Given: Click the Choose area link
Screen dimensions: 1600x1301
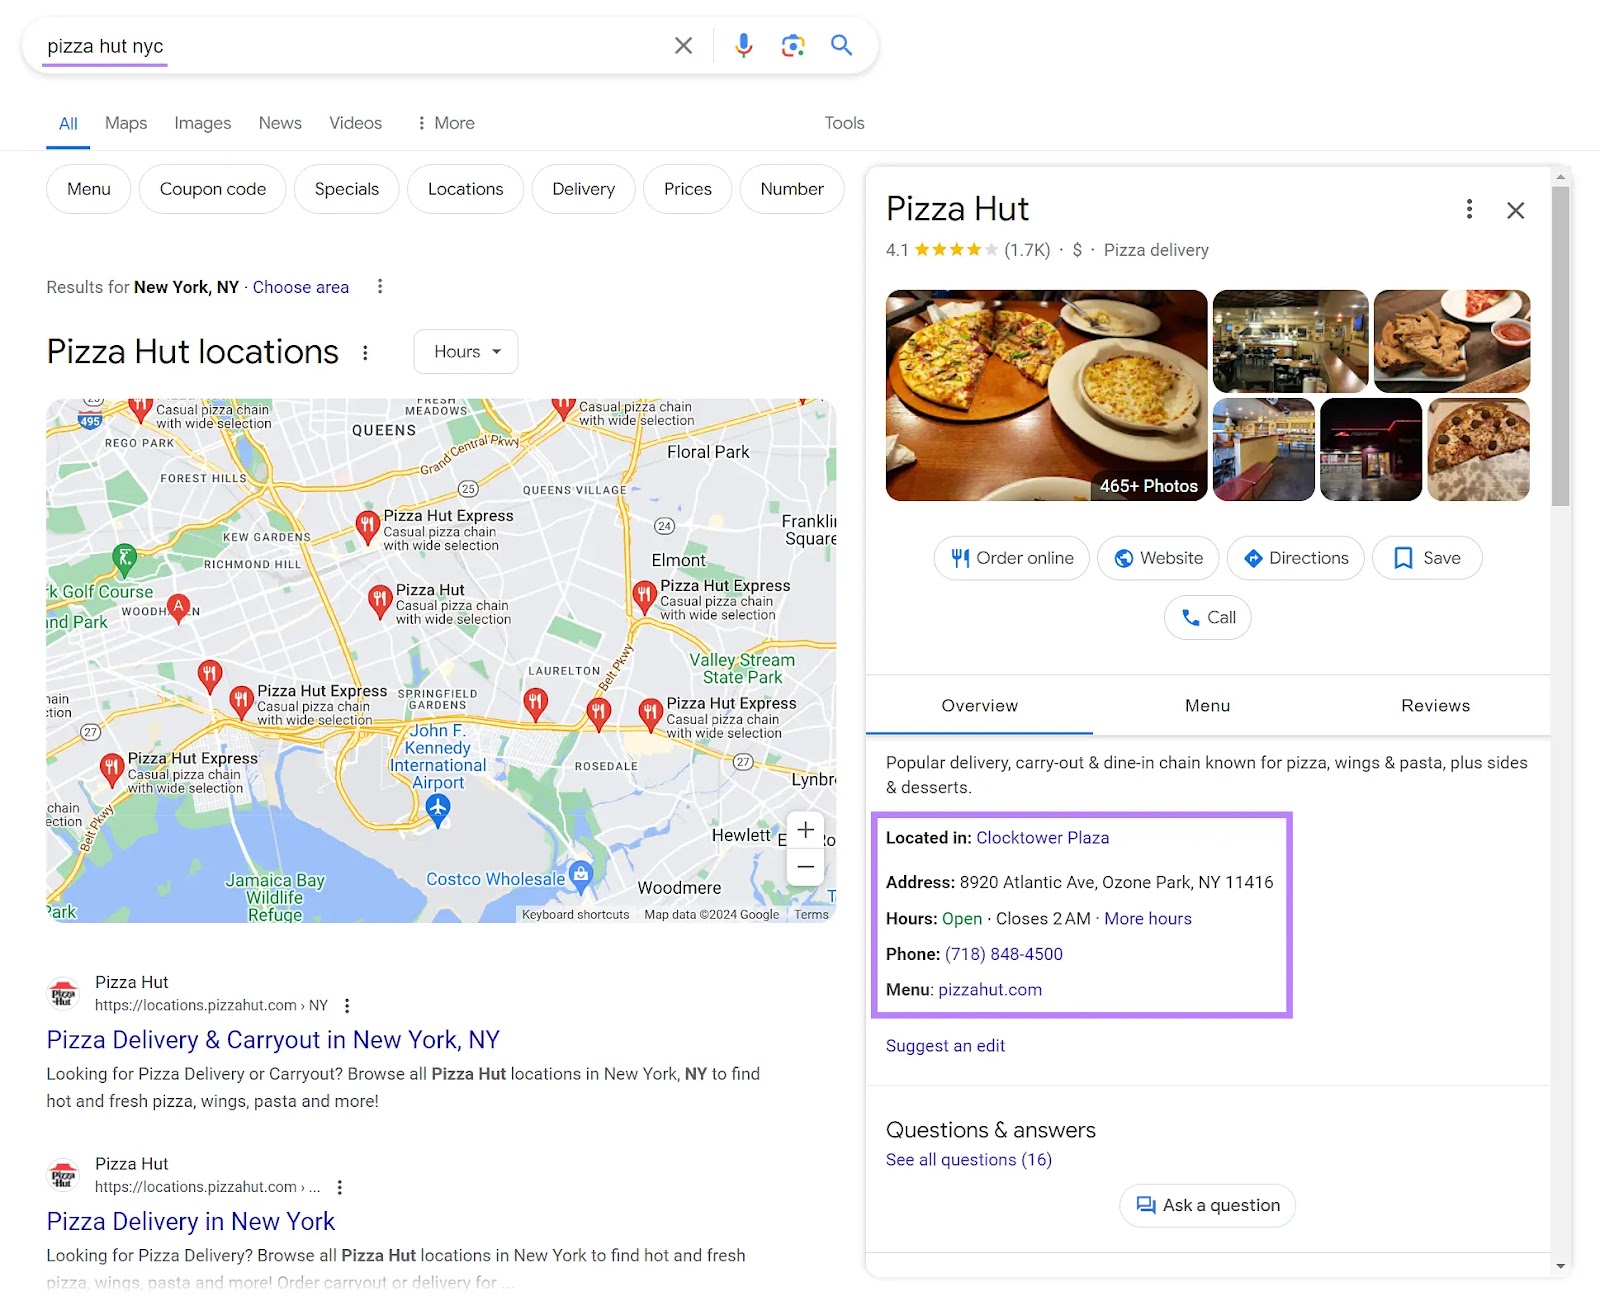Looking at the screenshot, I should click(301, 287).
